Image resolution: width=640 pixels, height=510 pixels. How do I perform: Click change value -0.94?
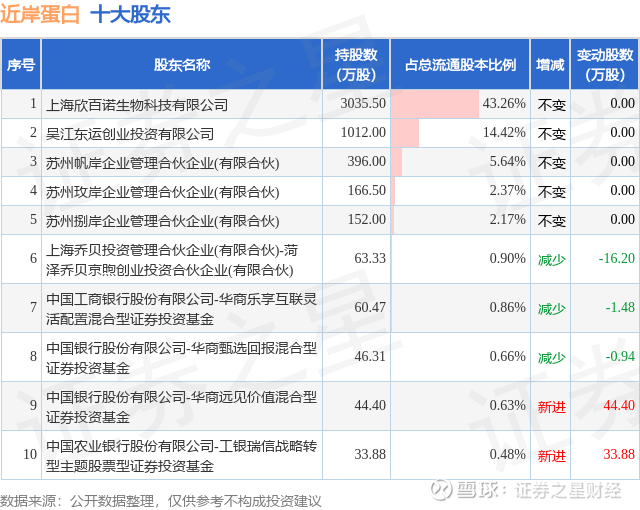click(620, 356)
